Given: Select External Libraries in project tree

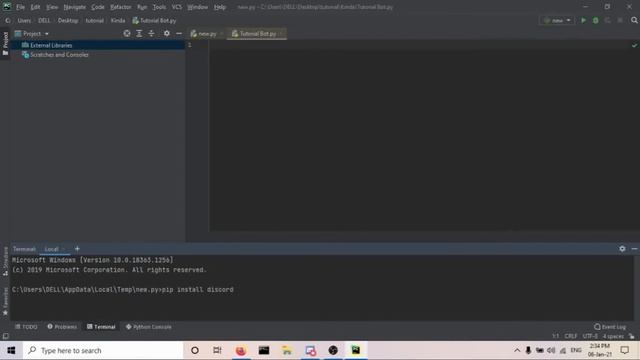Looking at the screenshot, I should click(x=51, y=45).
